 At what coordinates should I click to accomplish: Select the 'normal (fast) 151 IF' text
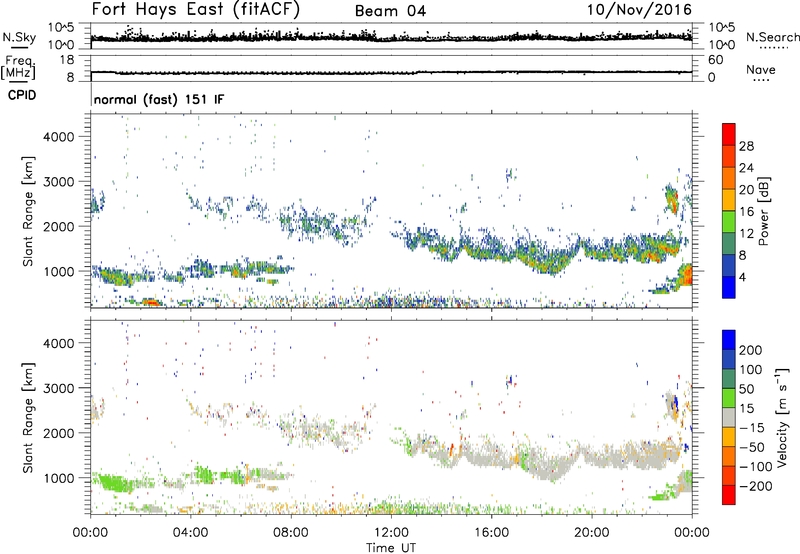(x=159, y=99)
